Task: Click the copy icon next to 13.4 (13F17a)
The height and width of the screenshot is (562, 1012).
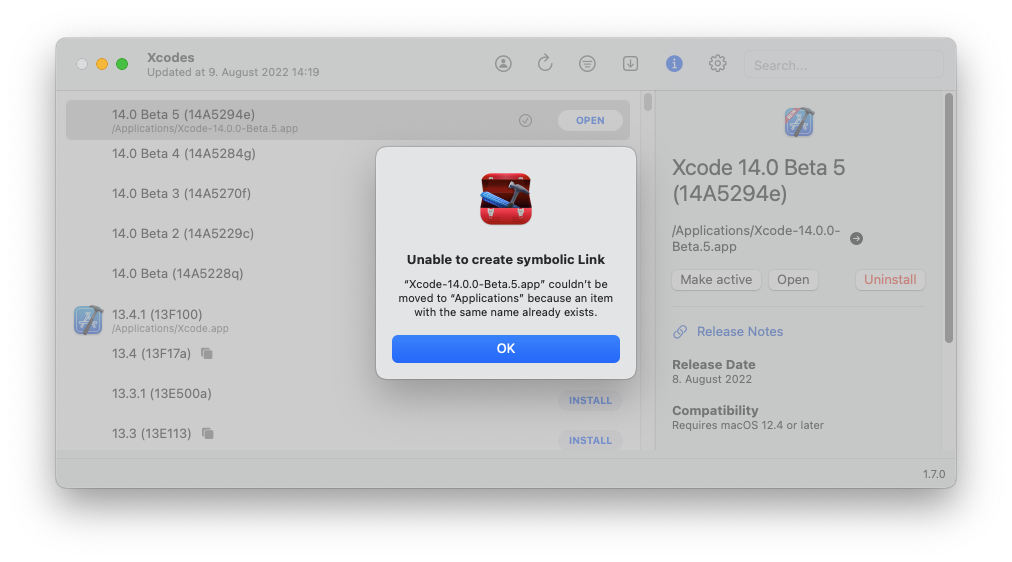Action: click(207, 354)
